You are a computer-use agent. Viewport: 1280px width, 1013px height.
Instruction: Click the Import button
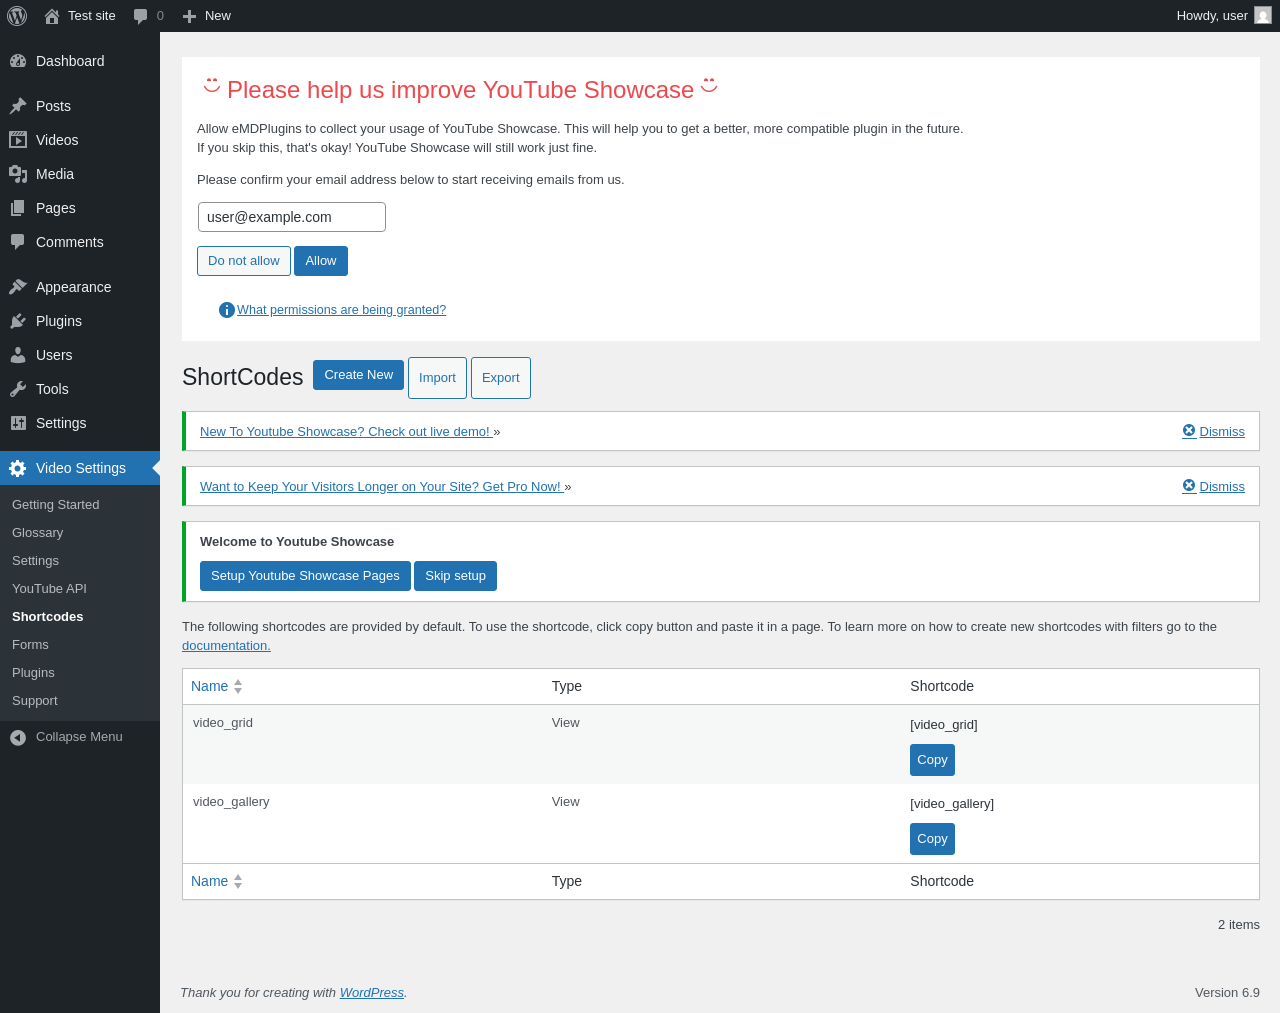437,378
